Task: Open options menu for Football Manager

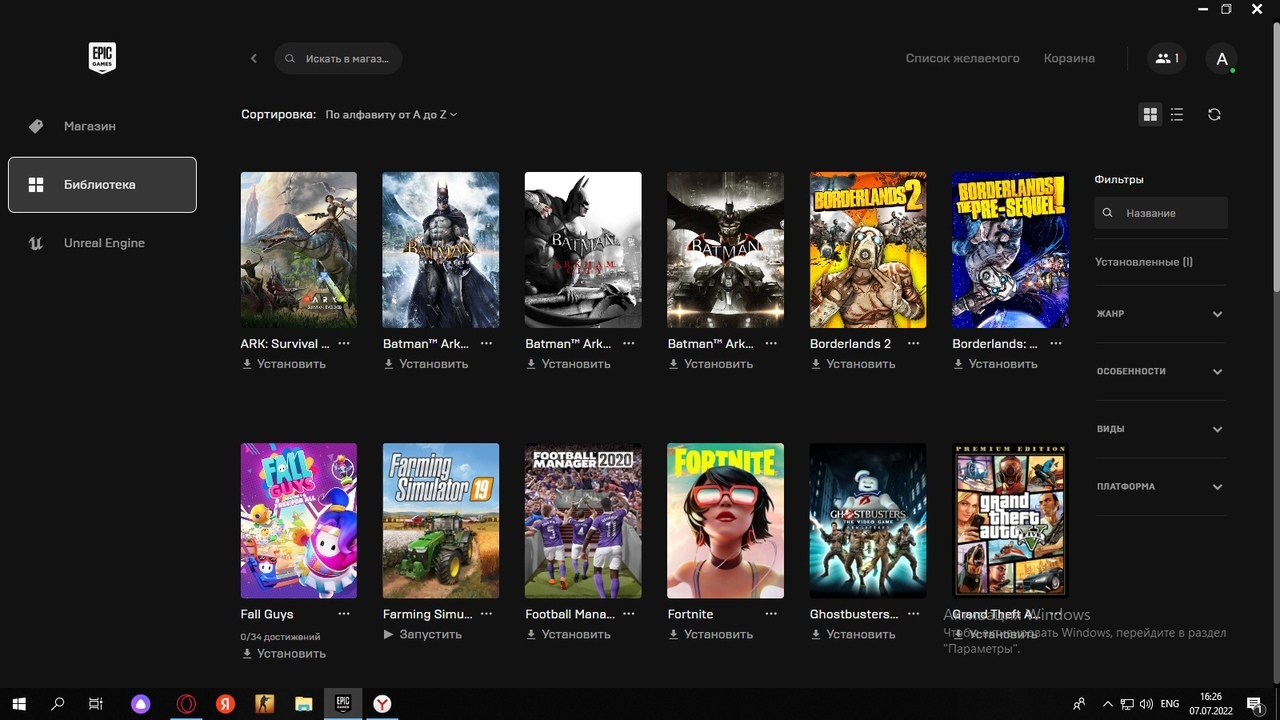Action: click(x=628, y=614)
